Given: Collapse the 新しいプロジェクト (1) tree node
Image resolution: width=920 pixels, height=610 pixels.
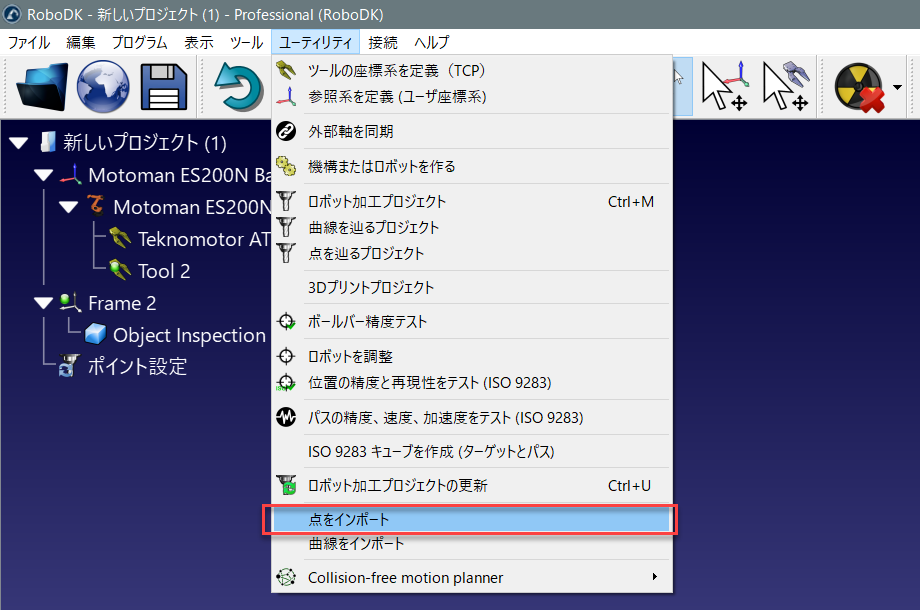Looking at the screenshot, I should click(x=19, y=143).
